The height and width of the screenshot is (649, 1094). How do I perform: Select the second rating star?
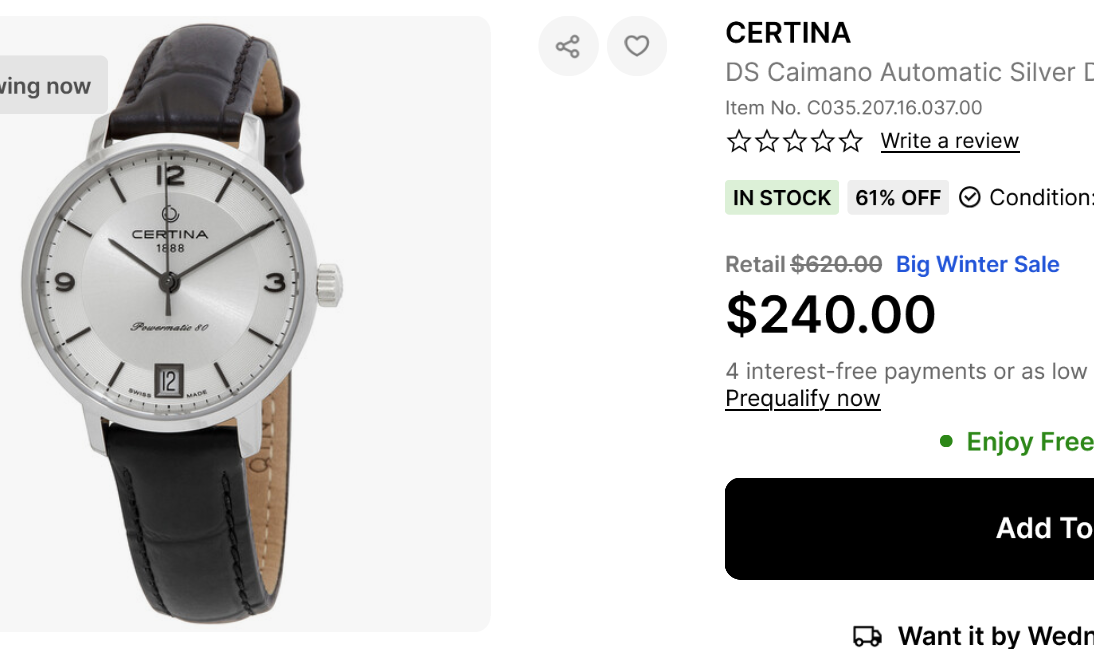[767, 142]
